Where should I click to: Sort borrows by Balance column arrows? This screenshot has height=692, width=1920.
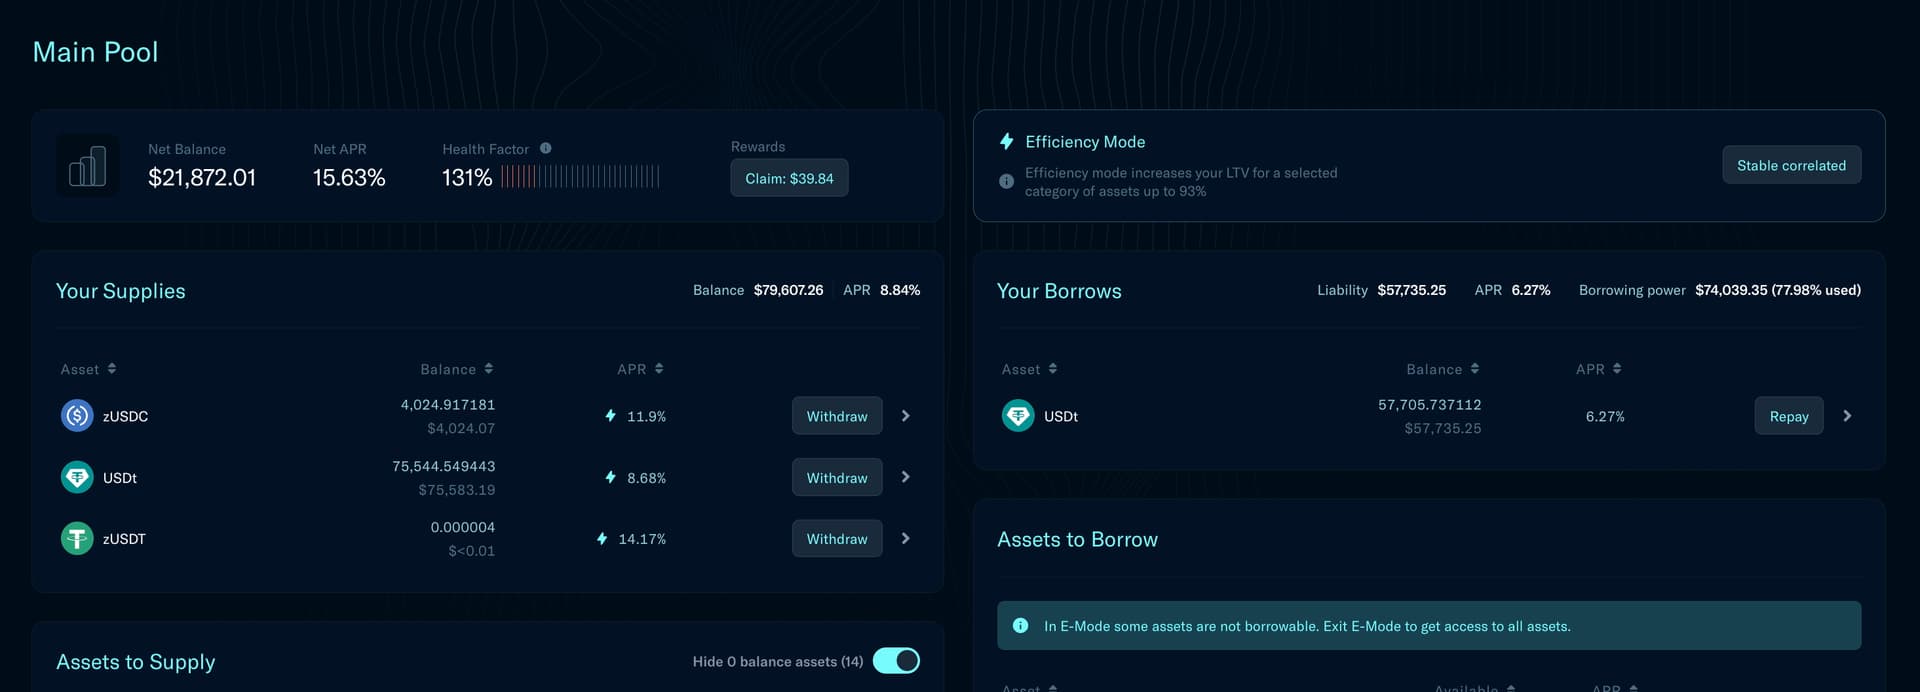(x=1475, y=369)
